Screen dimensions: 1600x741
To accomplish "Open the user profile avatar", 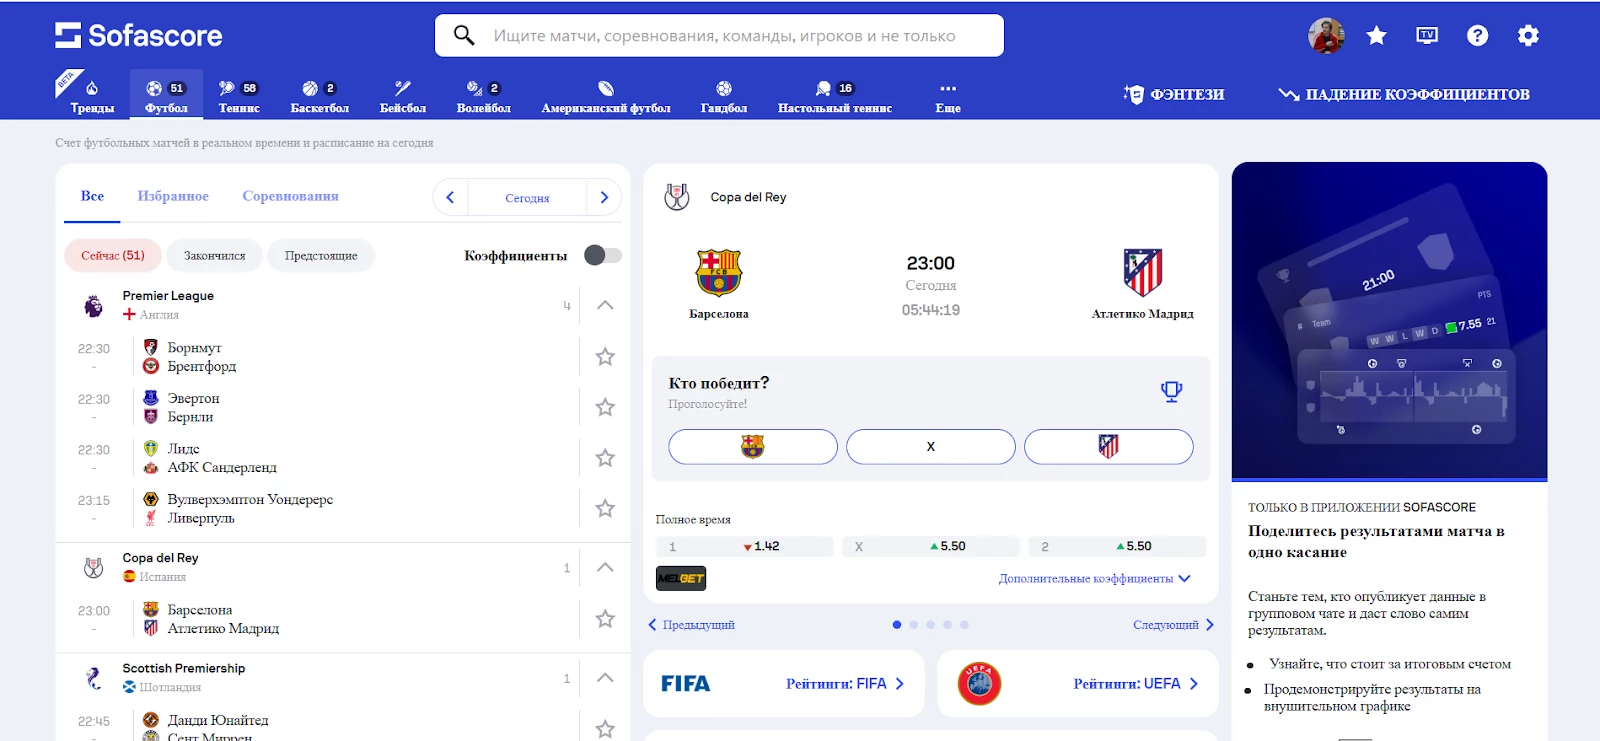I will [x=1326, y=36].
